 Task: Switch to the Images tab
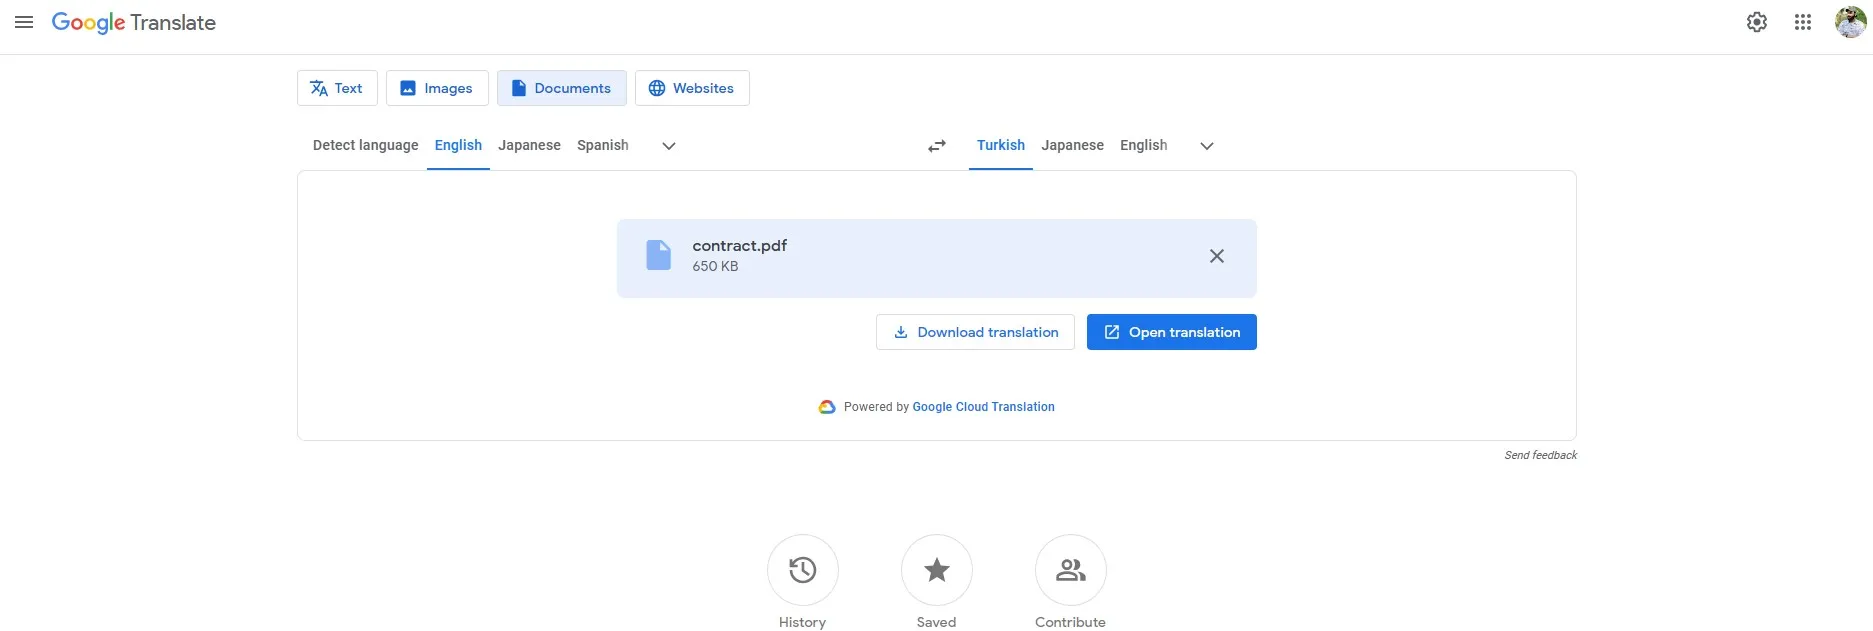[437, 88]
